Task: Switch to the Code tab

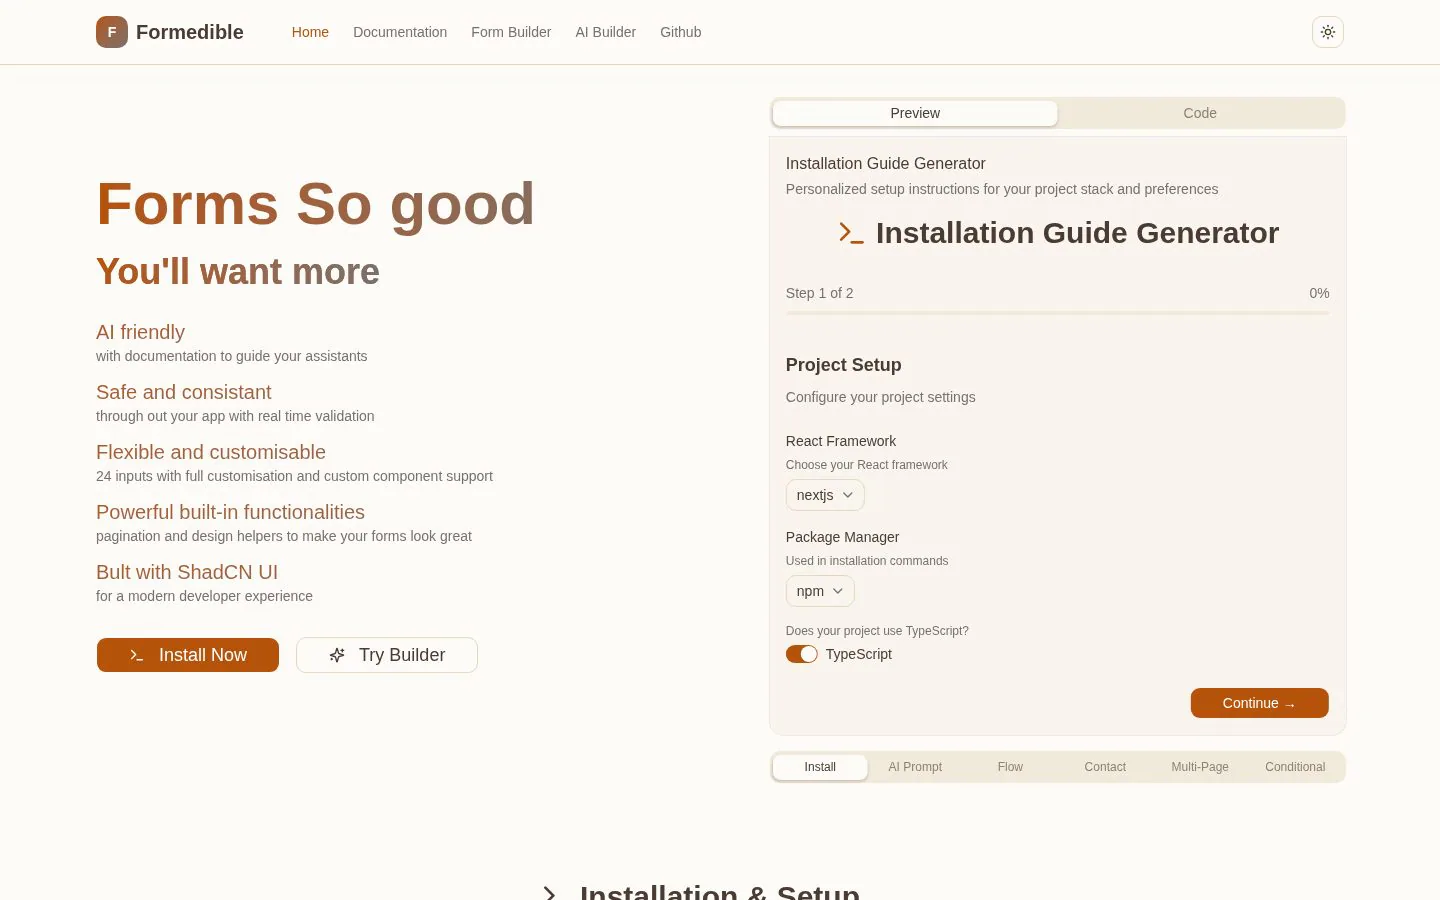Action: tap(1200, 113)
